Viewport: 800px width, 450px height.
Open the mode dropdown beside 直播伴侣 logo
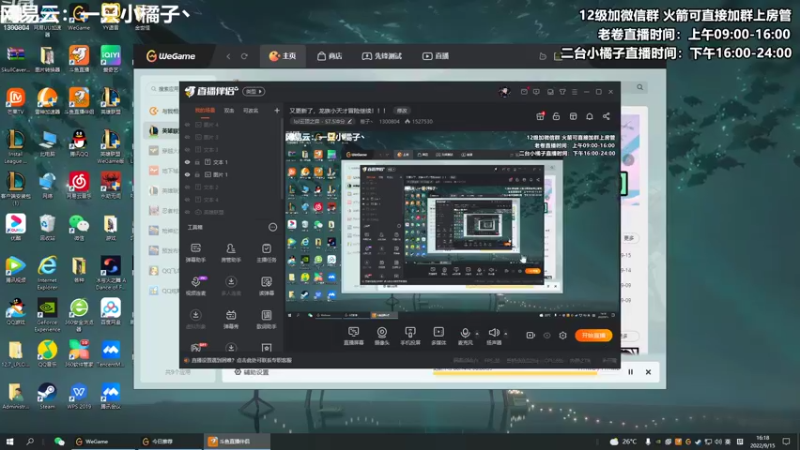254,92
